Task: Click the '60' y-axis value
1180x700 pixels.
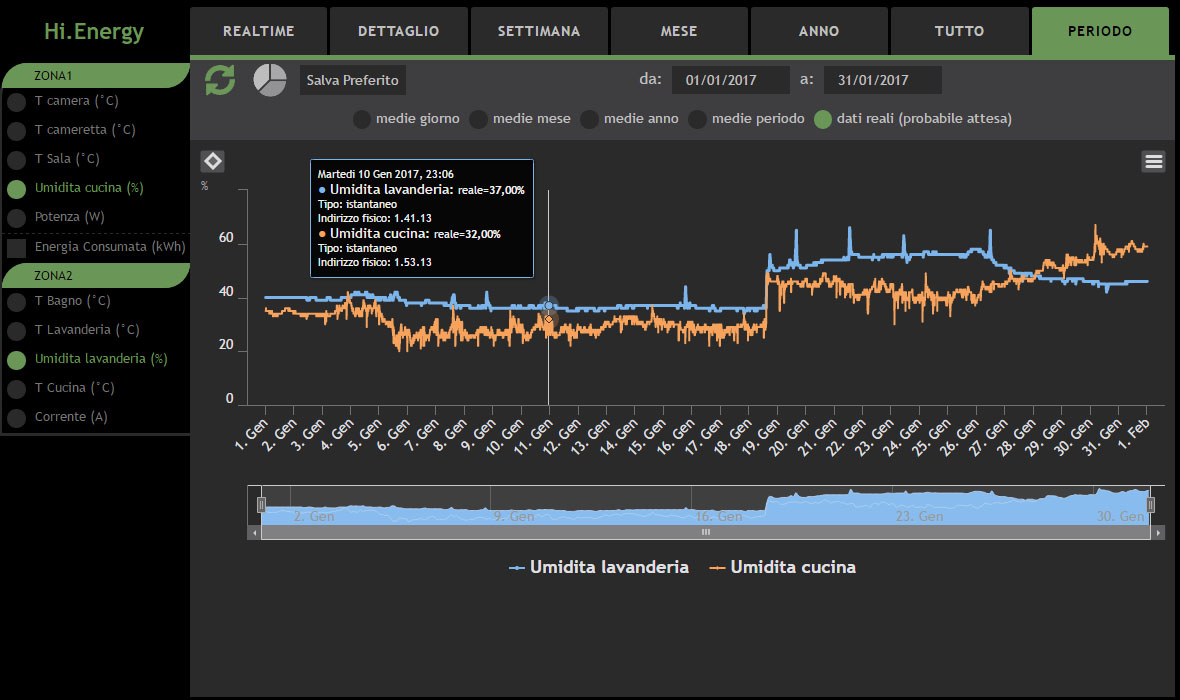Action: [x=226, y=238]
